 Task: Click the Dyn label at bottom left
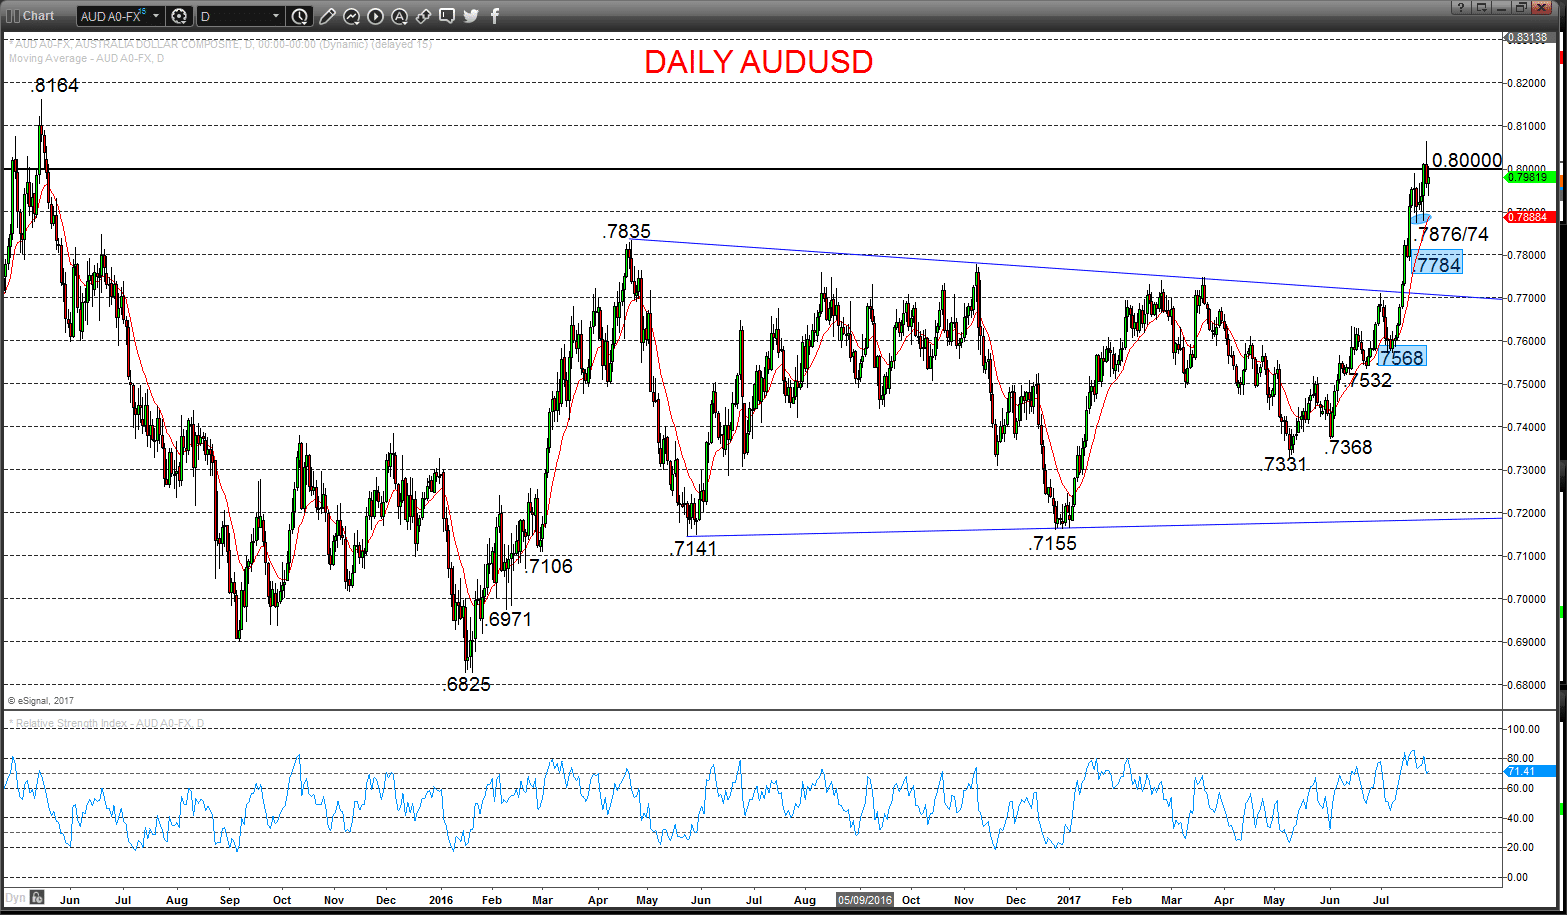pyautogui.click(x=16, y=897)
